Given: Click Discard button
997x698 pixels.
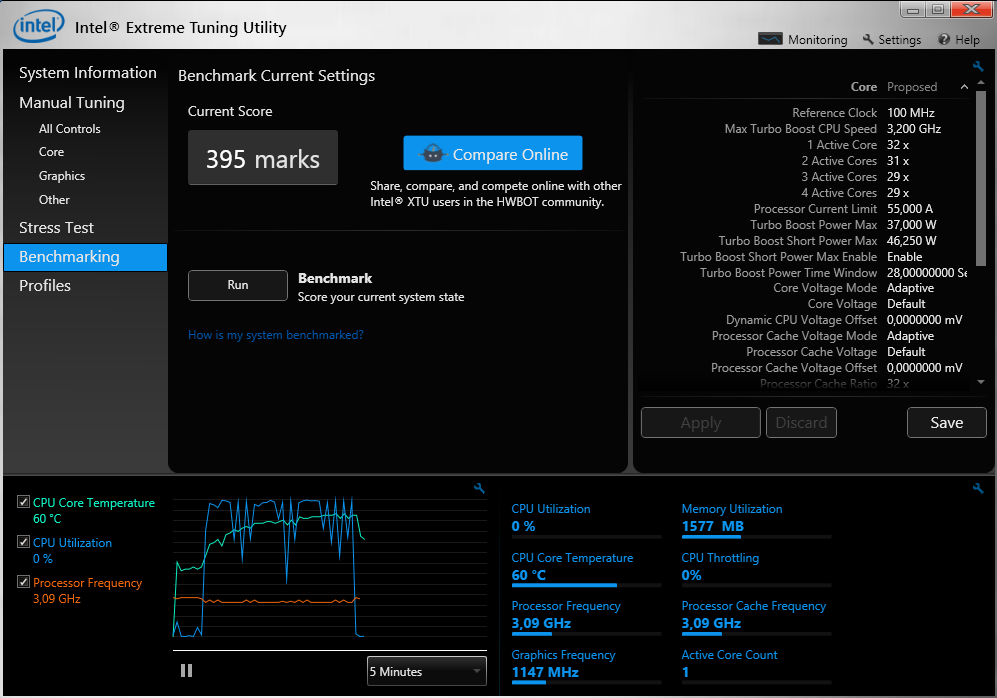Looking at the screenshot, I should [801, 423].
